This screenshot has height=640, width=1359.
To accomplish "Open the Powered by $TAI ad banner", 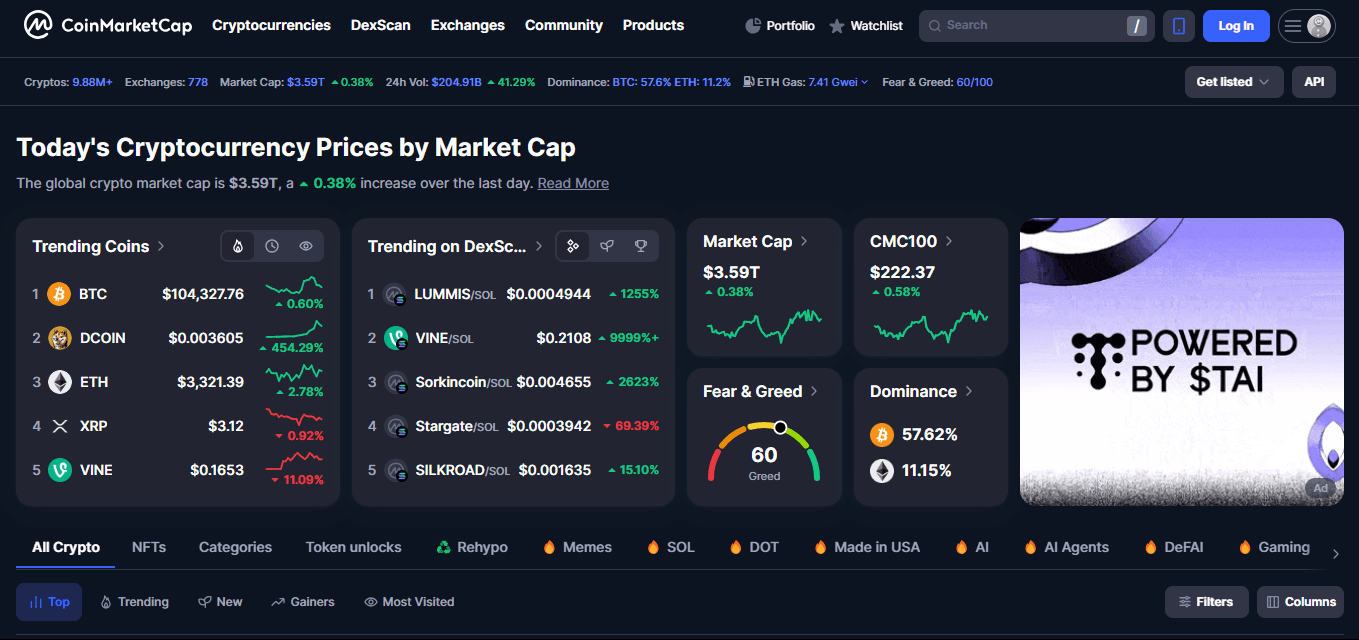I will pyautogui.click(x=1181, y=362).
